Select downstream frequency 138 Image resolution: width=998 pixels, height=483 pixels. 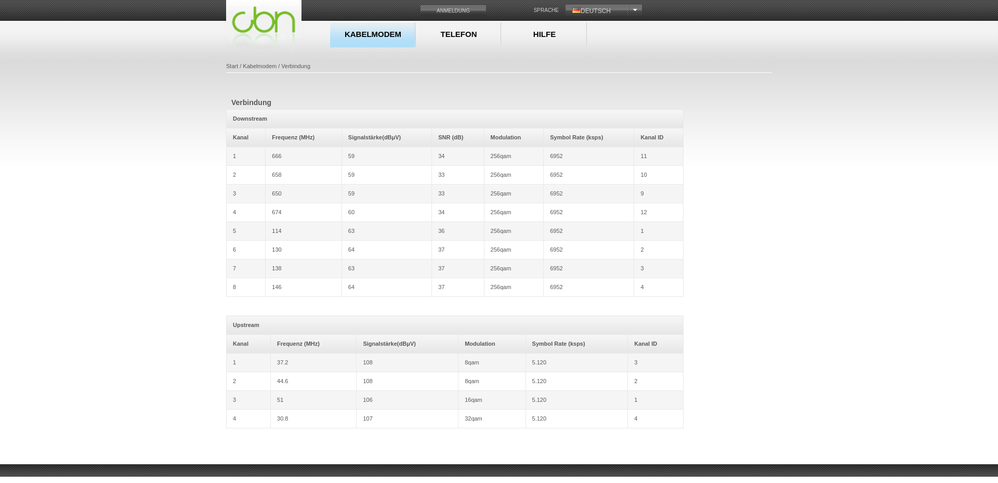pyautogui.click(x=276, y=269)
